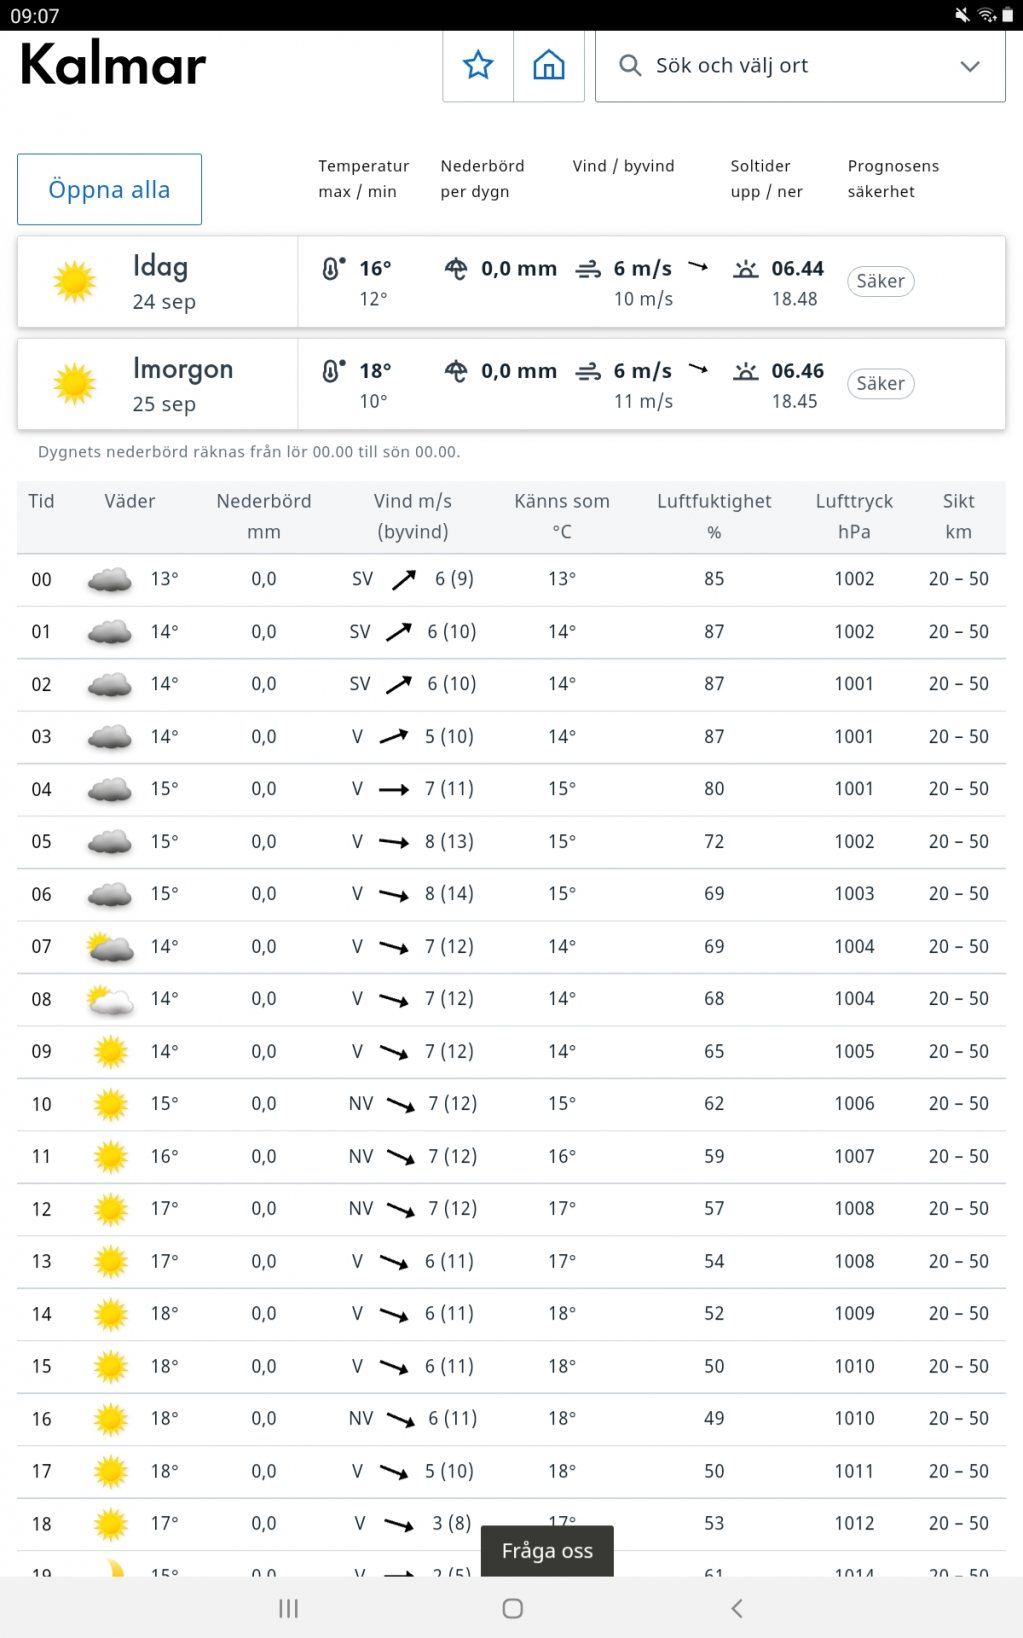Viewport: 1023px width, 1638px height.
Task: Click the Temperatur max / min label
Action: point(364,179)
